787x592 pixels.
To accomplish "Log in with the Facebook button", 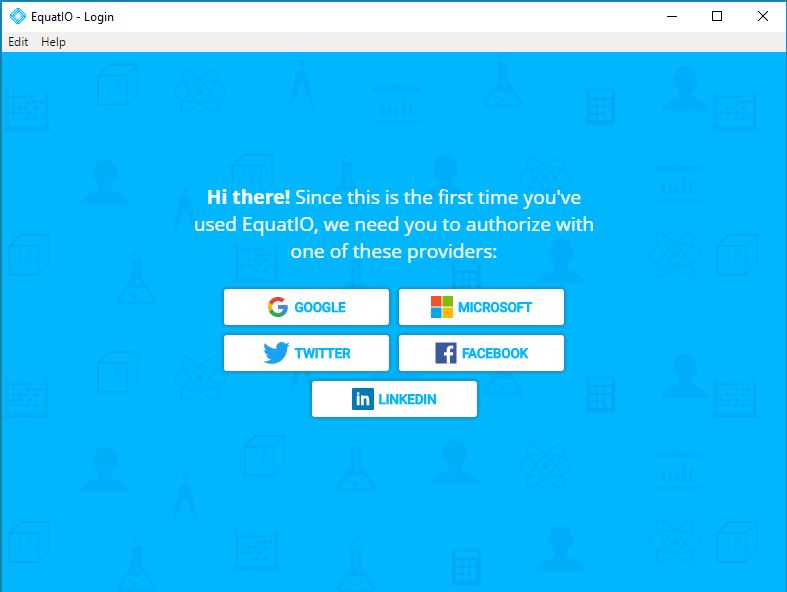I will point(481,353).
